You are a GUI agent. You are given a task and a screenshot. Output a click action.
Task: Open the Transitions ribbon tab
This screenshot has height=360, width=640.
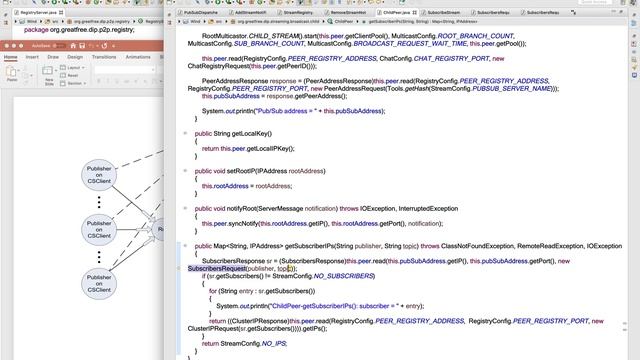(104, 57)
